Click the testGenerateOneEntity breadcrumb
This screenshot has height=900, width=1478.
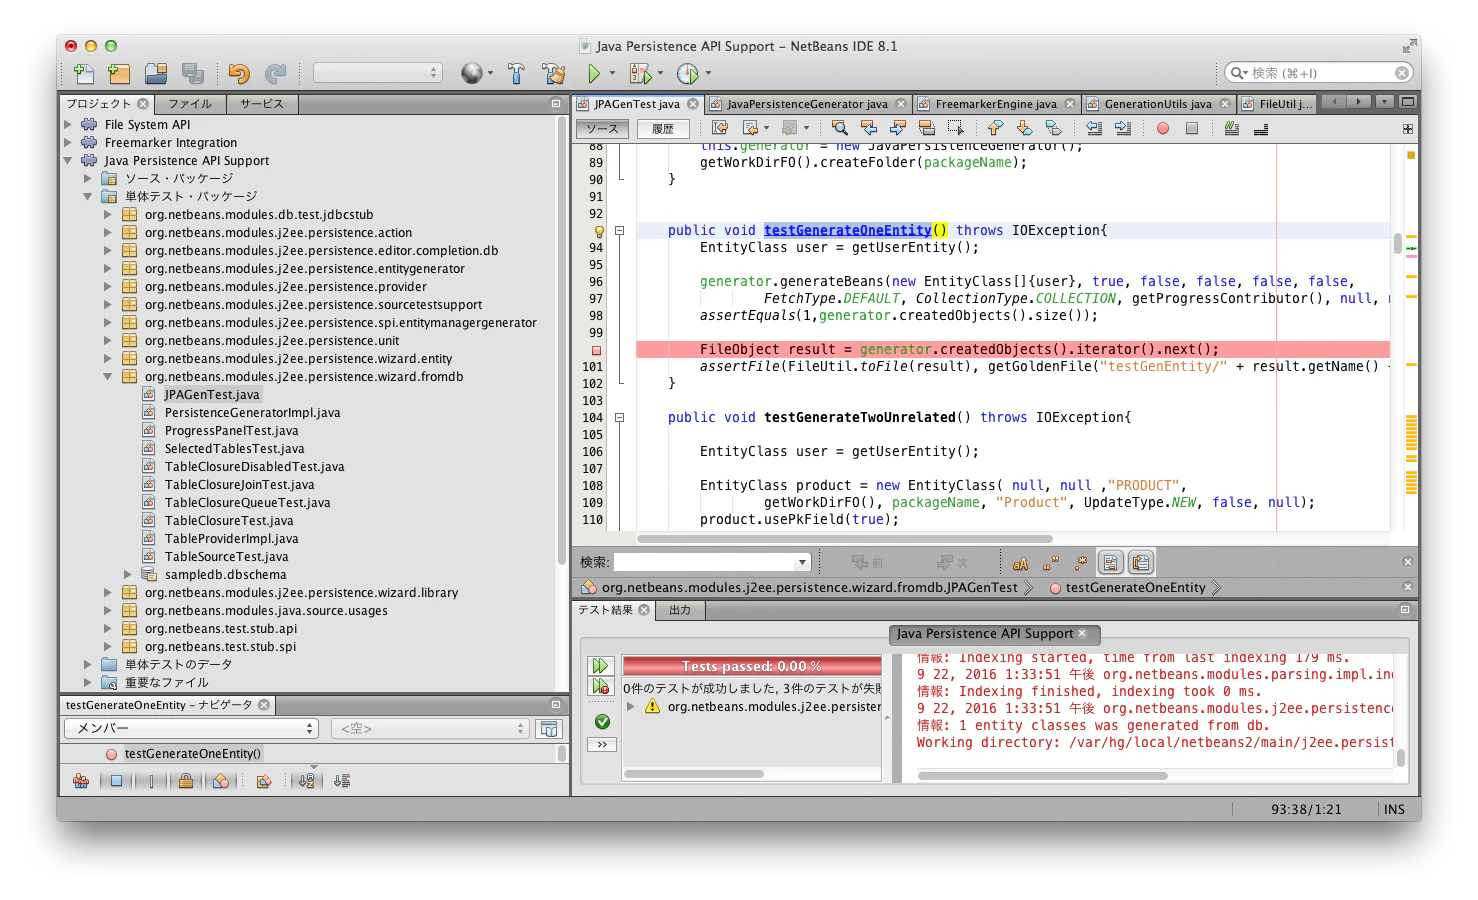1135,588
